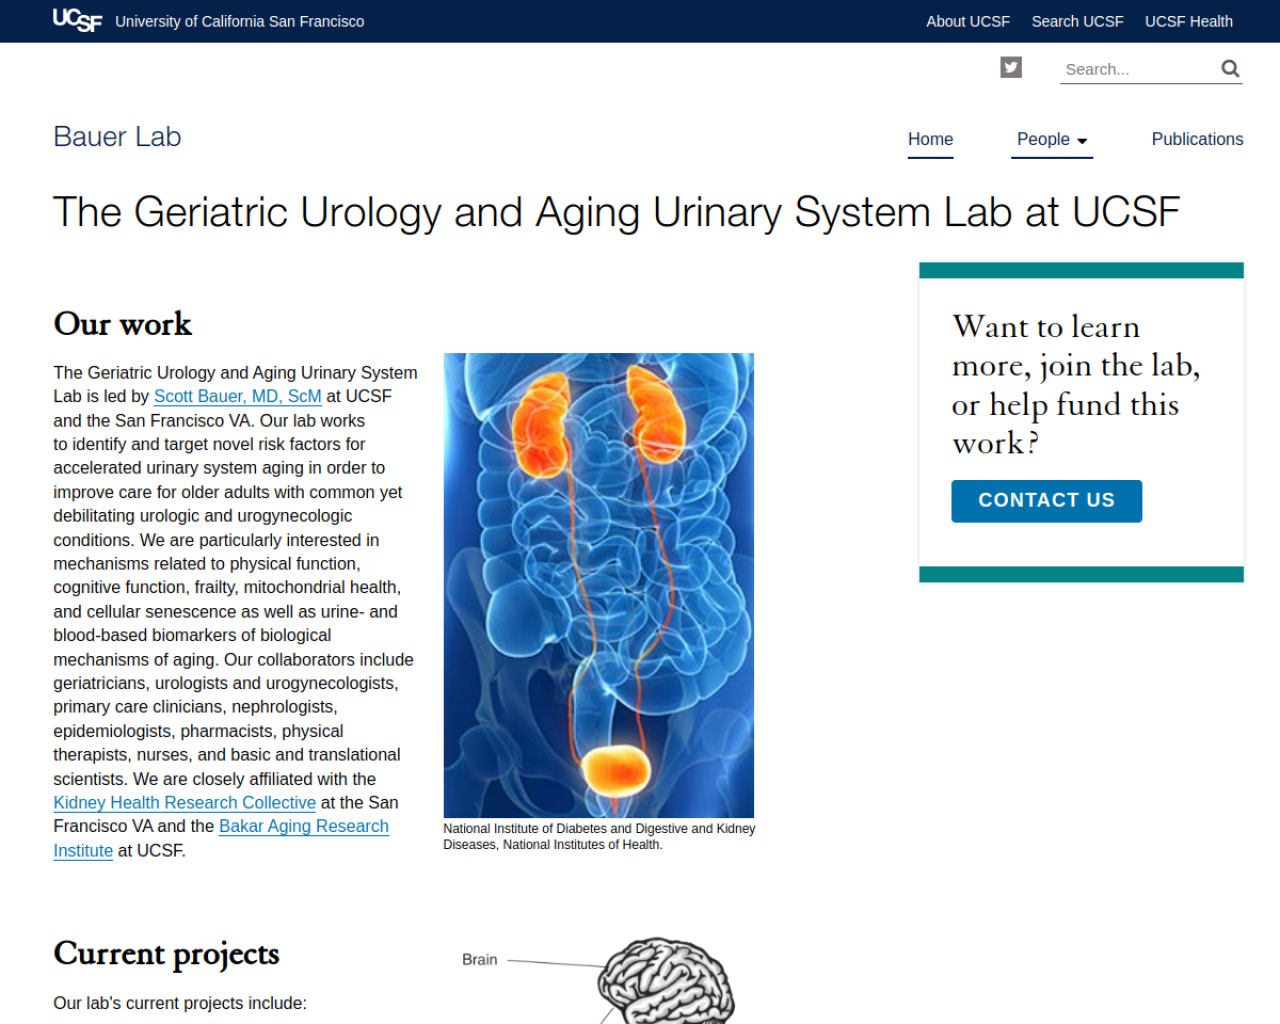Click the 'Want to learn more' callout text
Screen dimensions: 1280x1024
(1076, 385)
